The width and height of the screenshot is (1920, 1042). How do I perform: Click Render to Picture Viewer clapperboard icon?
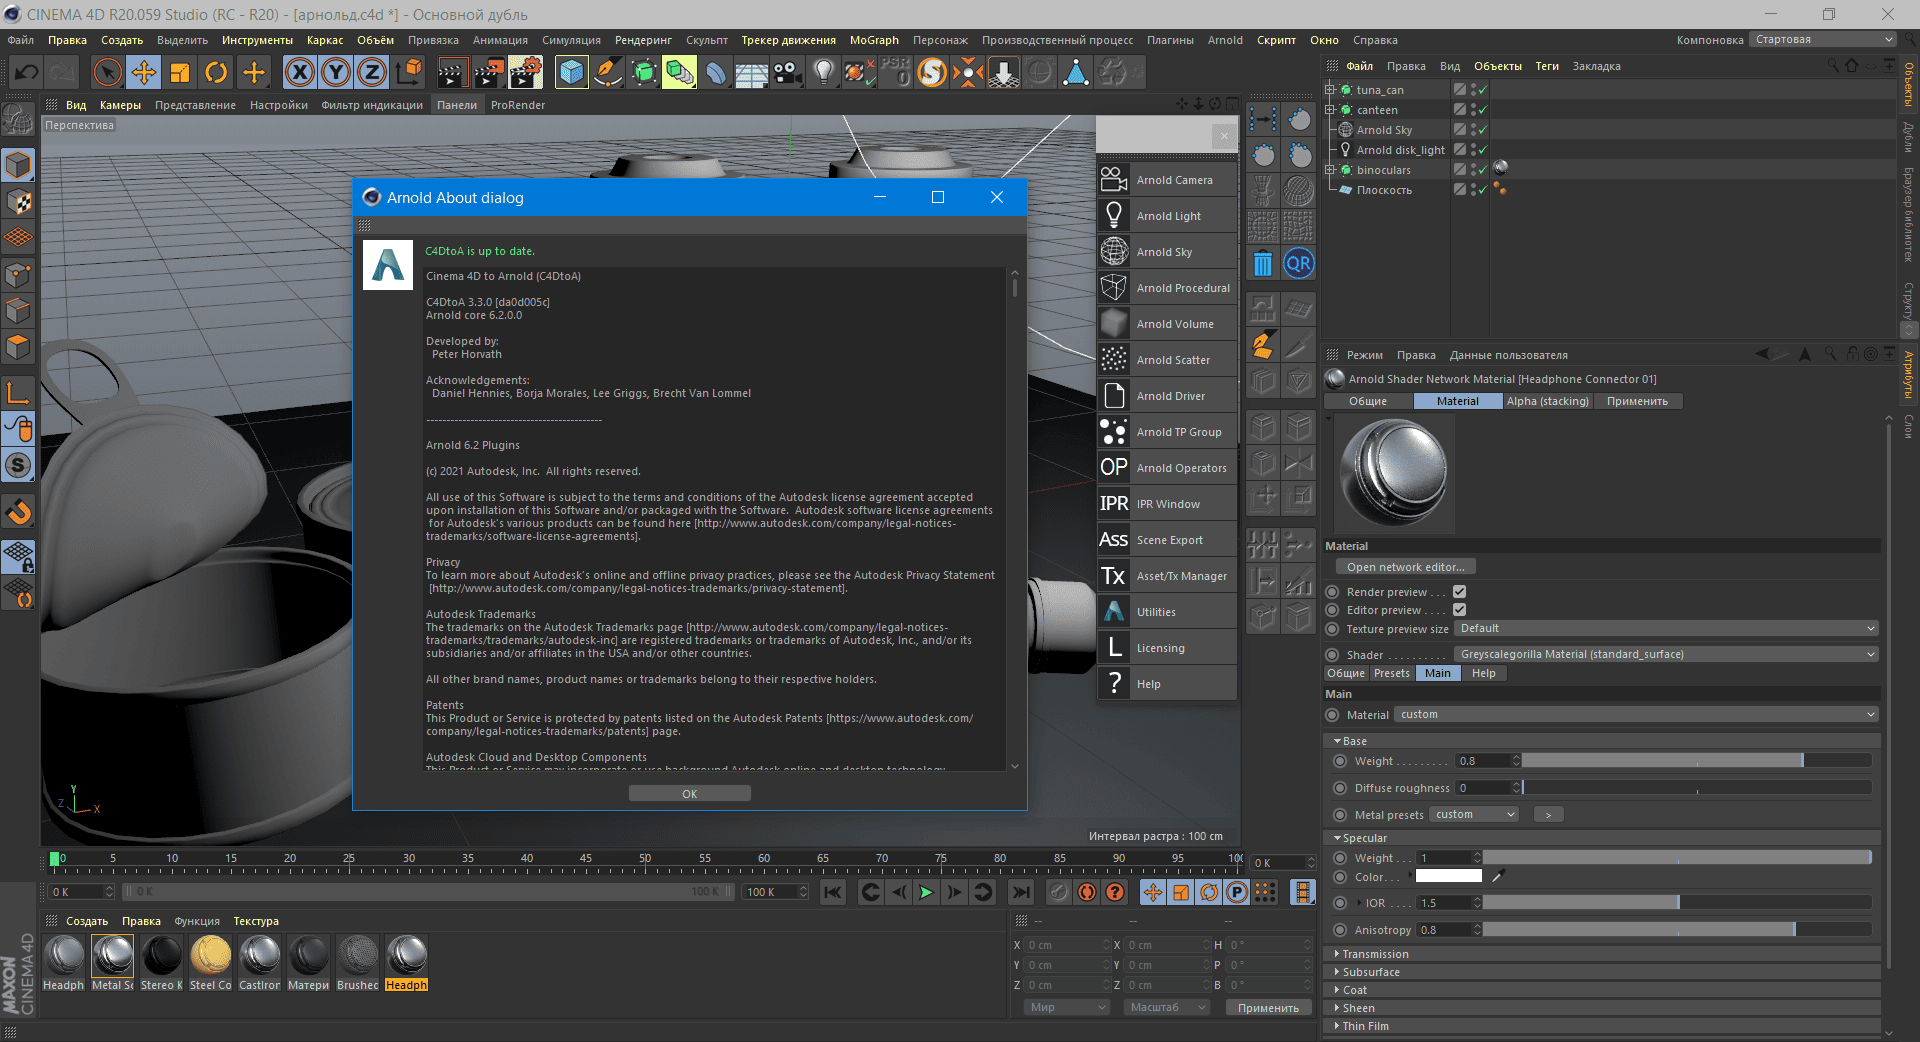tap(489, 72)
